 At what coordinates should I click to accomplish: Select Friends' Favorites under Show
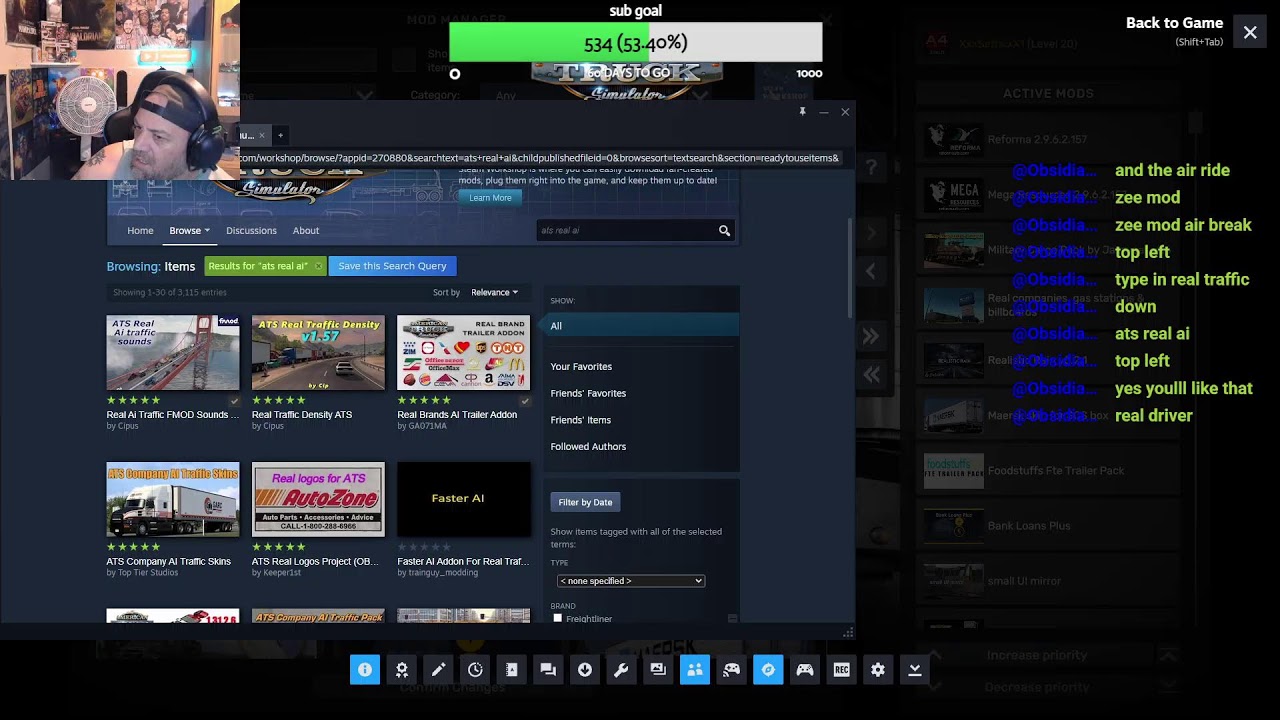point(588,394)
